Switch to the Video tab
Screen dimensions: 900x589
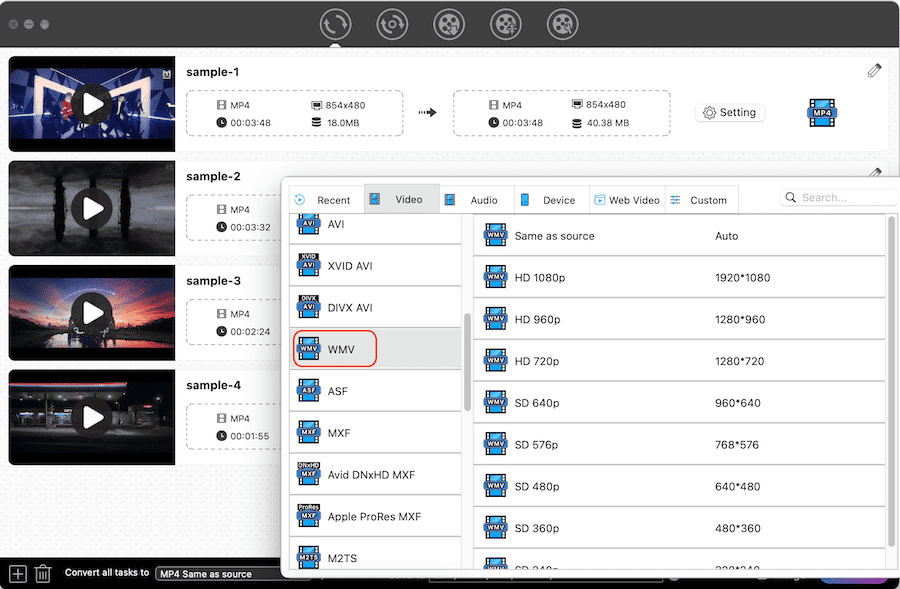[x=402, y=199]
